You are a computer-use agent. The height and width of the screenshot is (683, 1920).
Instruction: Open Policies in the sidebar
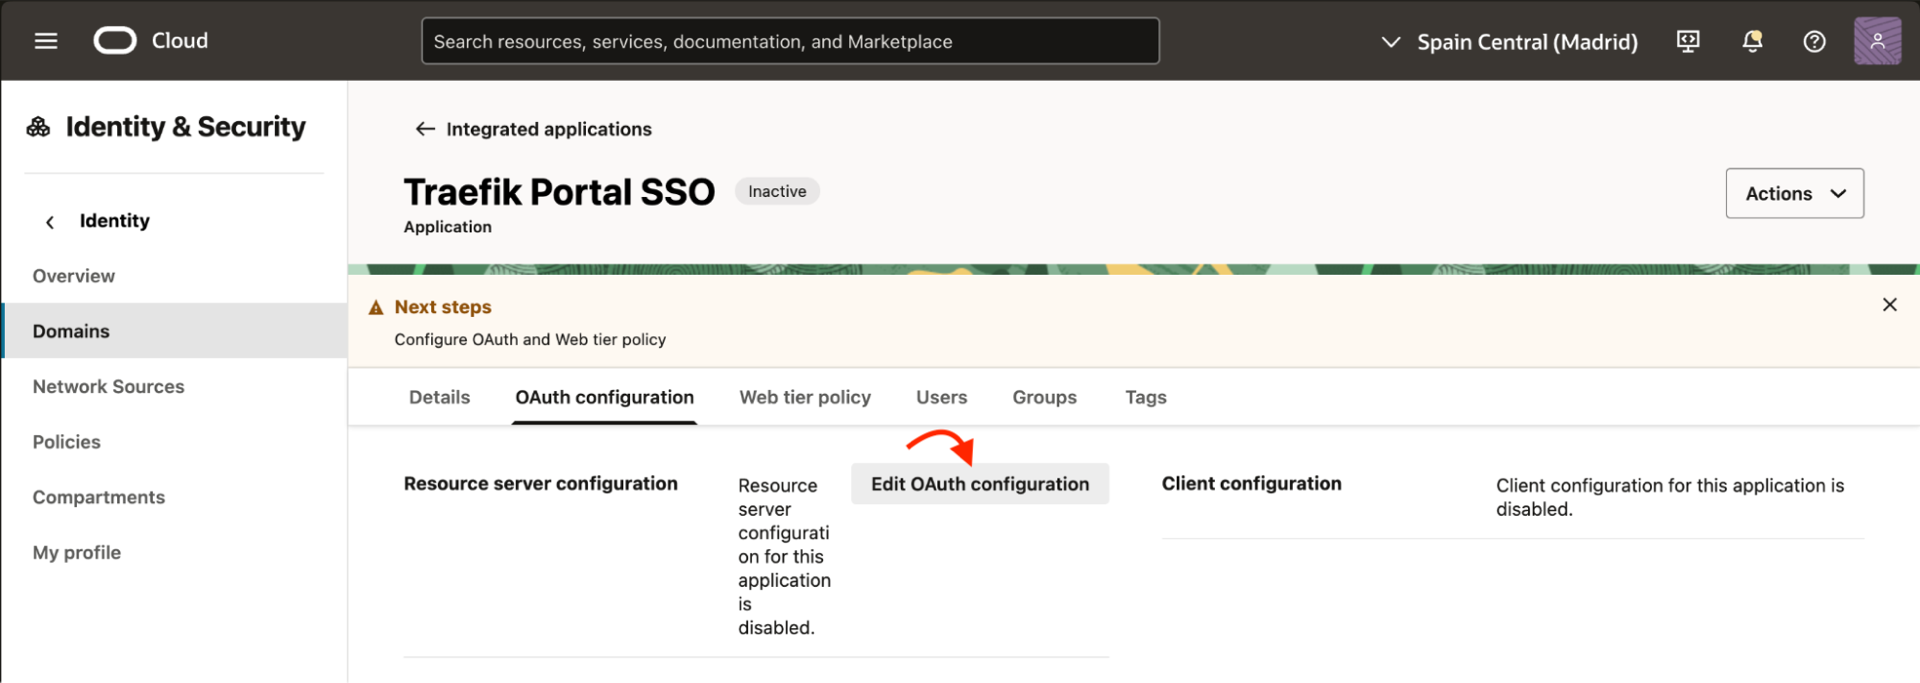pos(66,442)
